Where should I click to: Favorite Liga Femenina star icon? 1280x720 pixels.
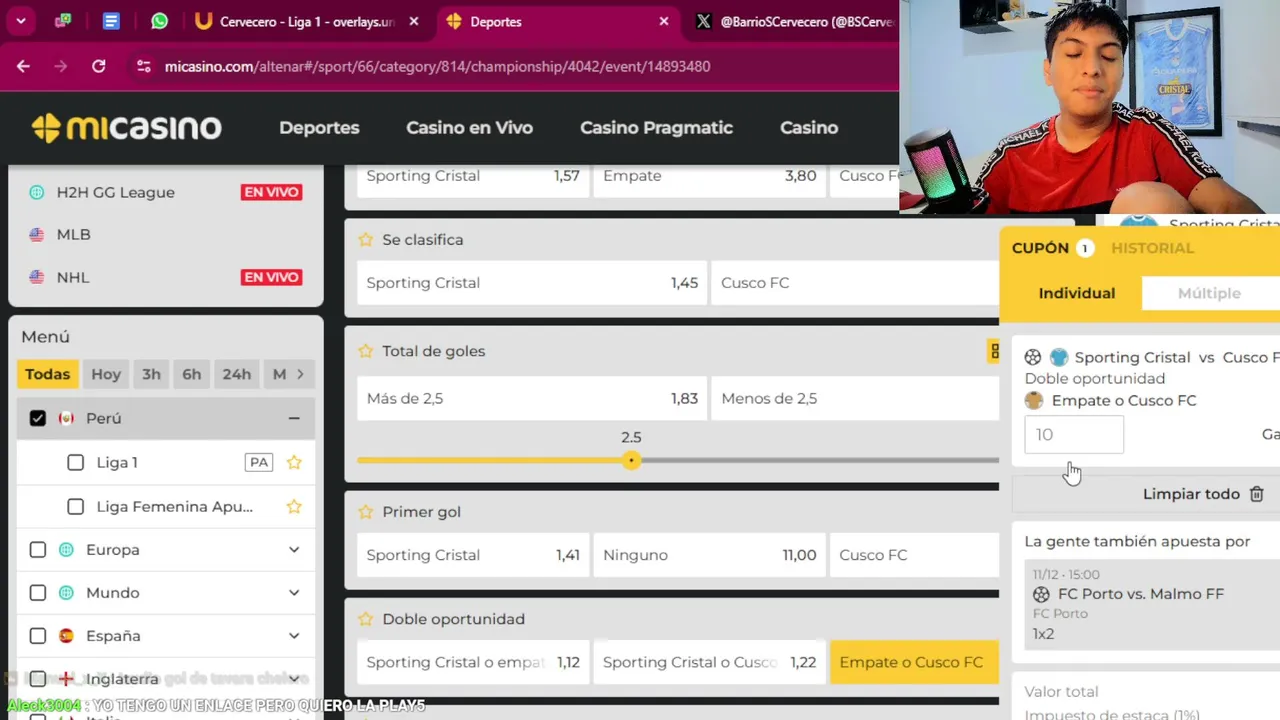click(x=294, y=507)
